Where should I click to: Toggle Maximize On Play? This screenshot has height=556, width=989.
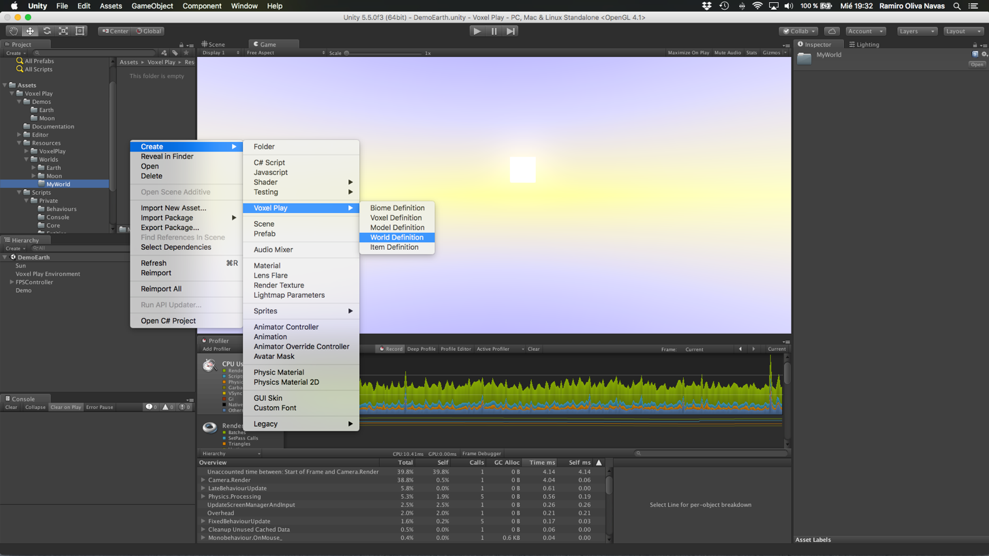coord(688,53)
